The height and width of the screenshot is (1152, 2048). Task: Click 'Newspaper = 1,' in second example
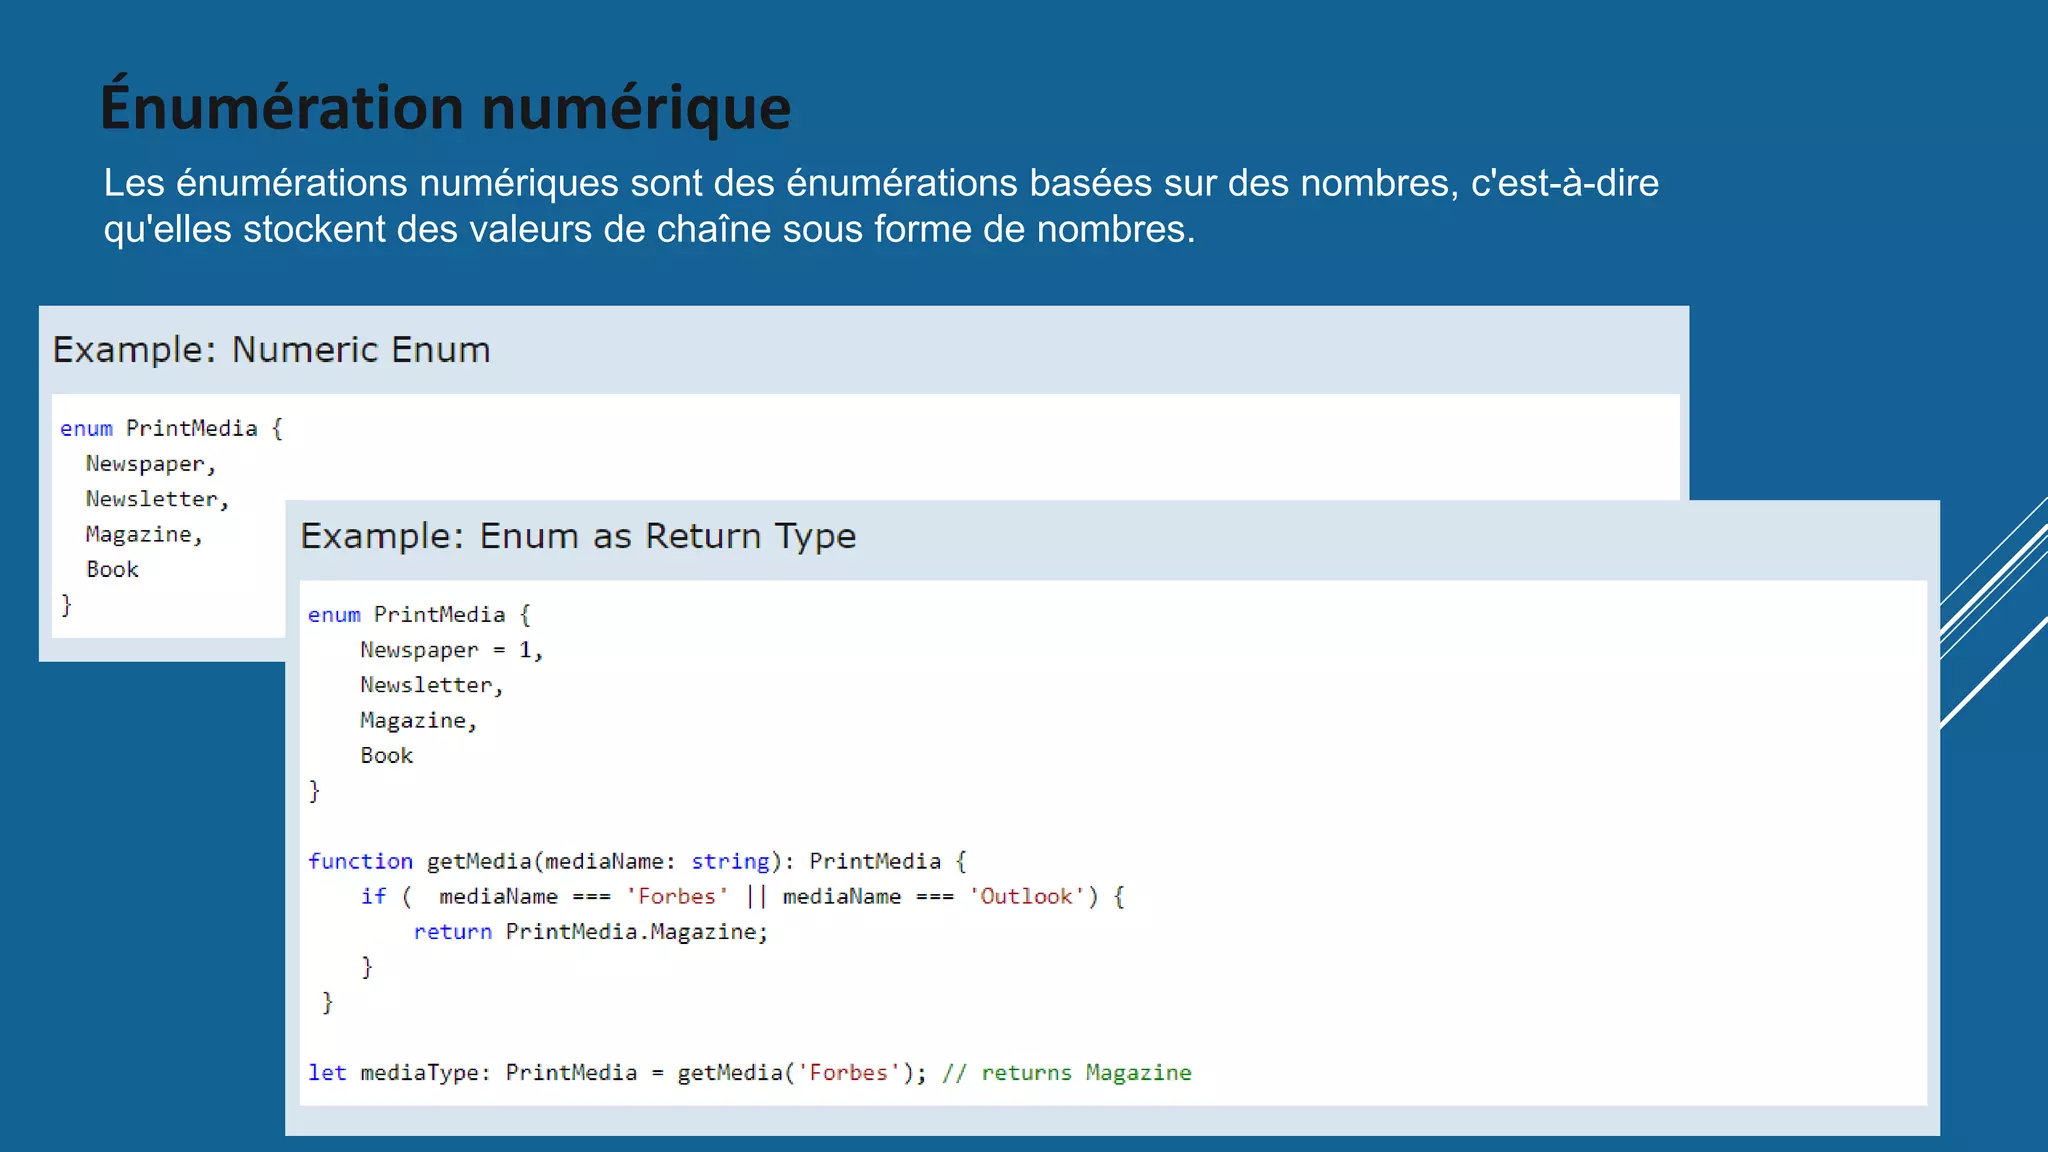point(451,650)
